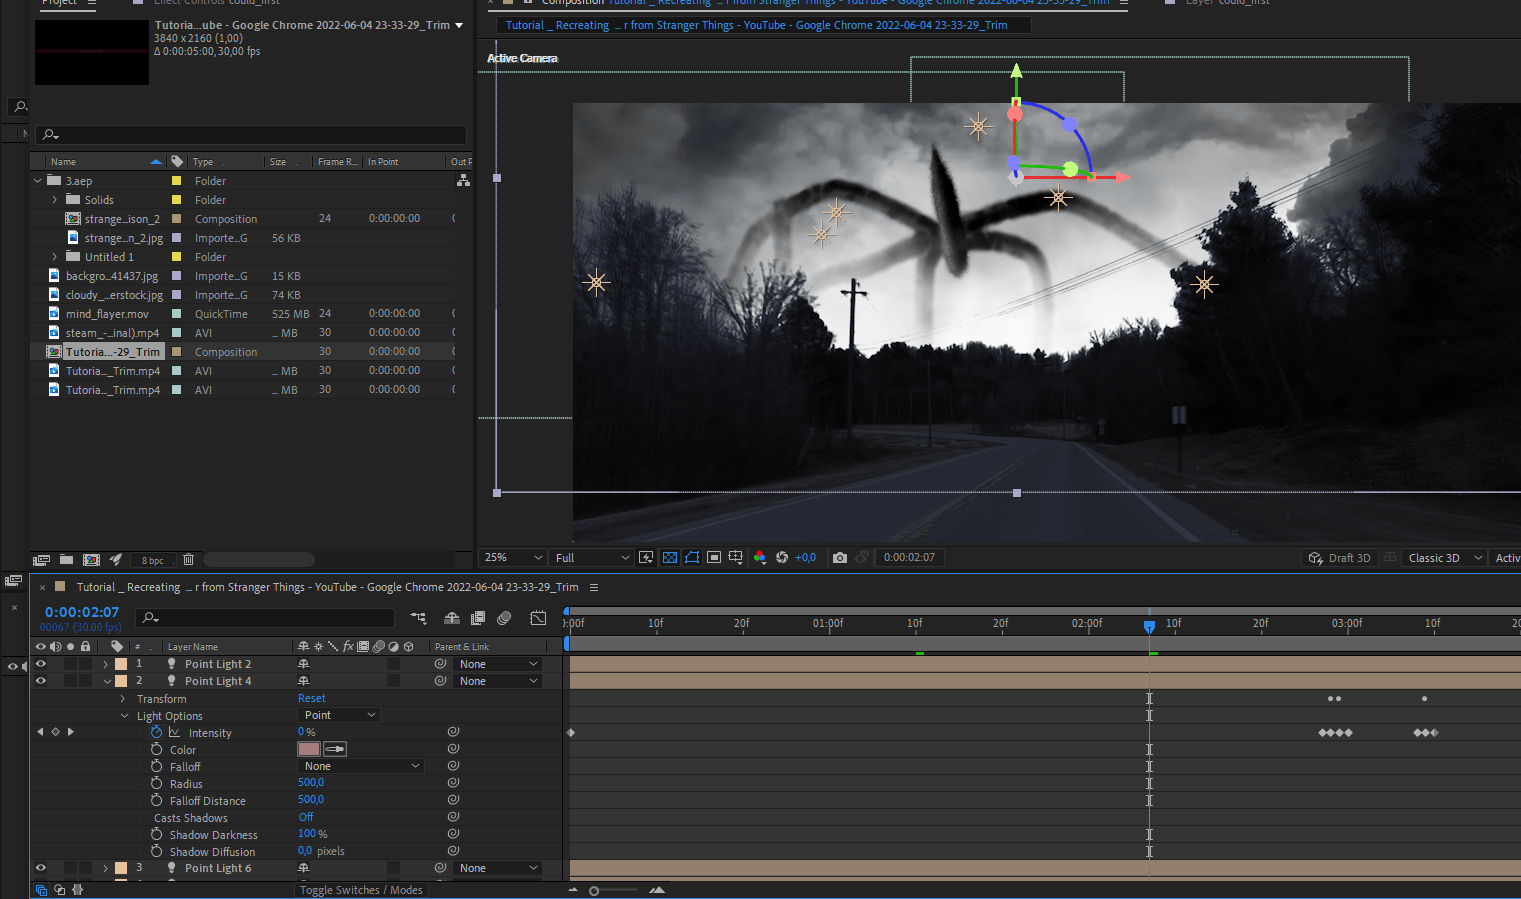Toggle visibility of Point Light 4 layer
The image size is (1521, 899).
coord(40,680)
